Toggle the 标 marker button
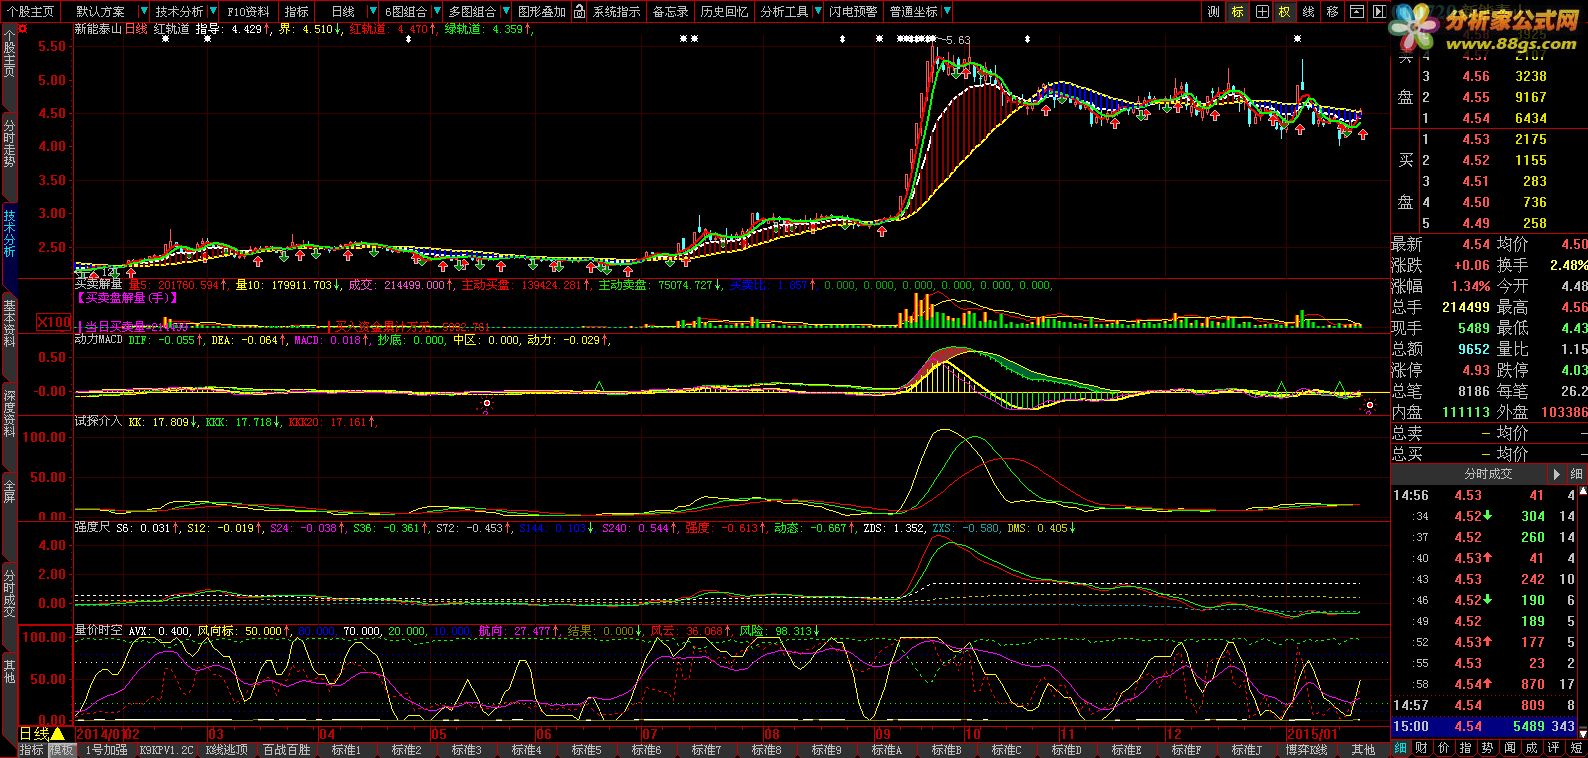This screenshot has width=1588, height=758. 1238,12
